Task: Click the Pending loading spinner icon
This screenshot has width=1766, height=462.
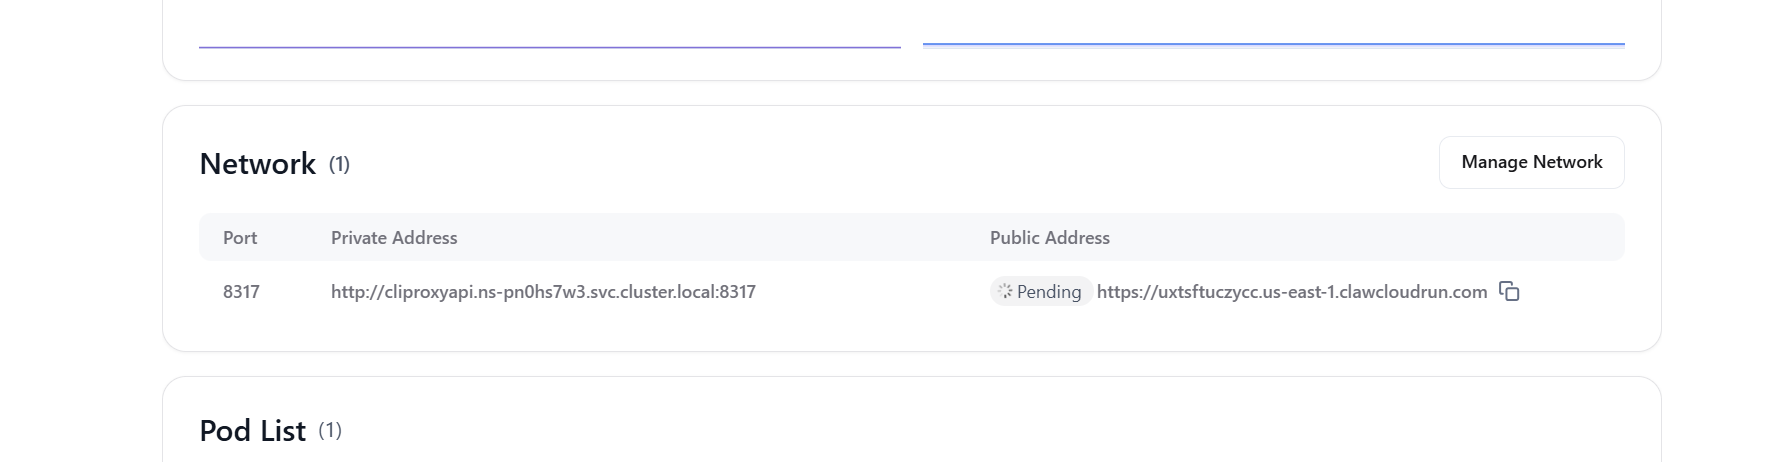Action: point(1005,292)
